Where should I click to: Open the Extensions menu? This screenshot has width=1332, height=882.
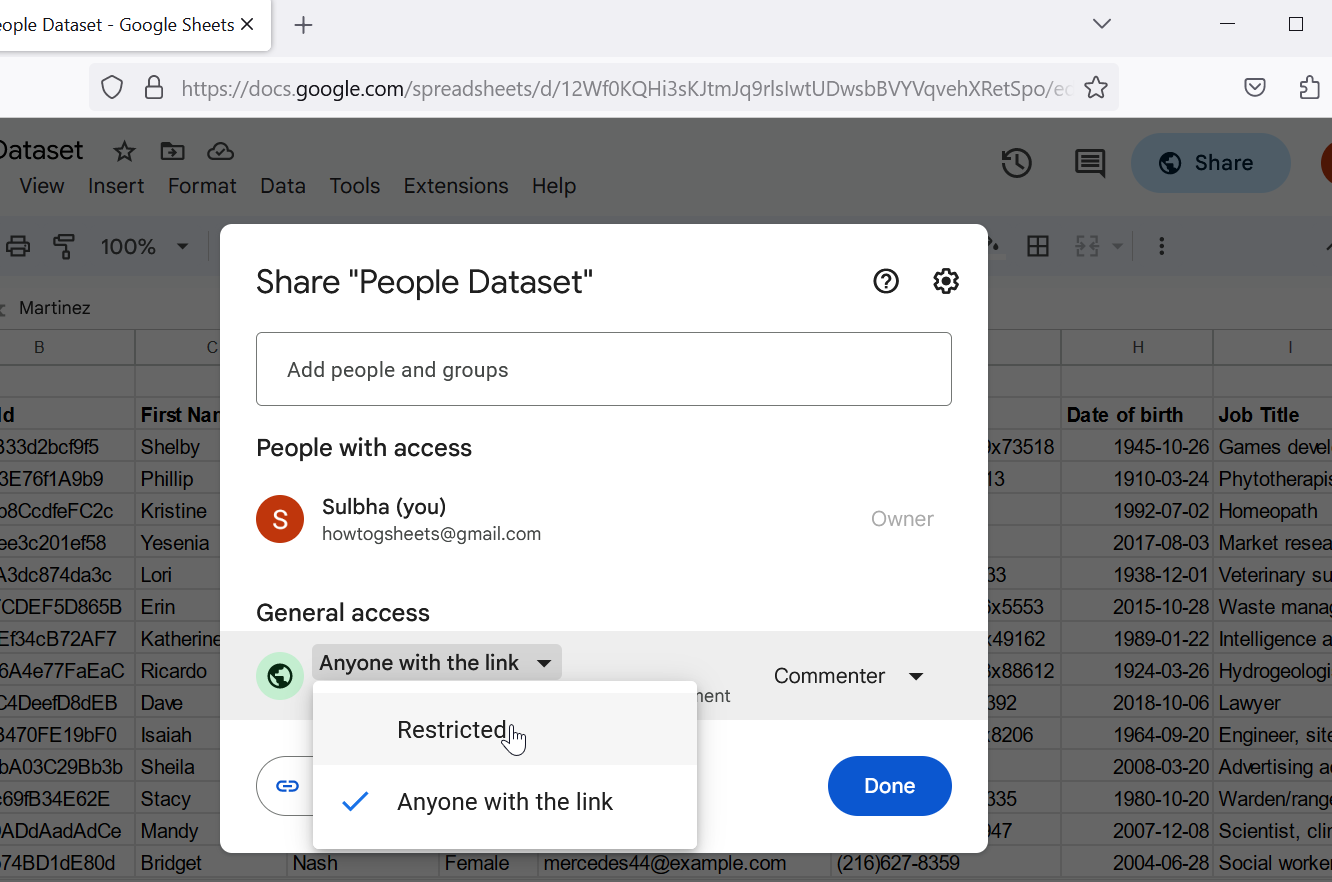pyautogui.click(x=456, y=186)
